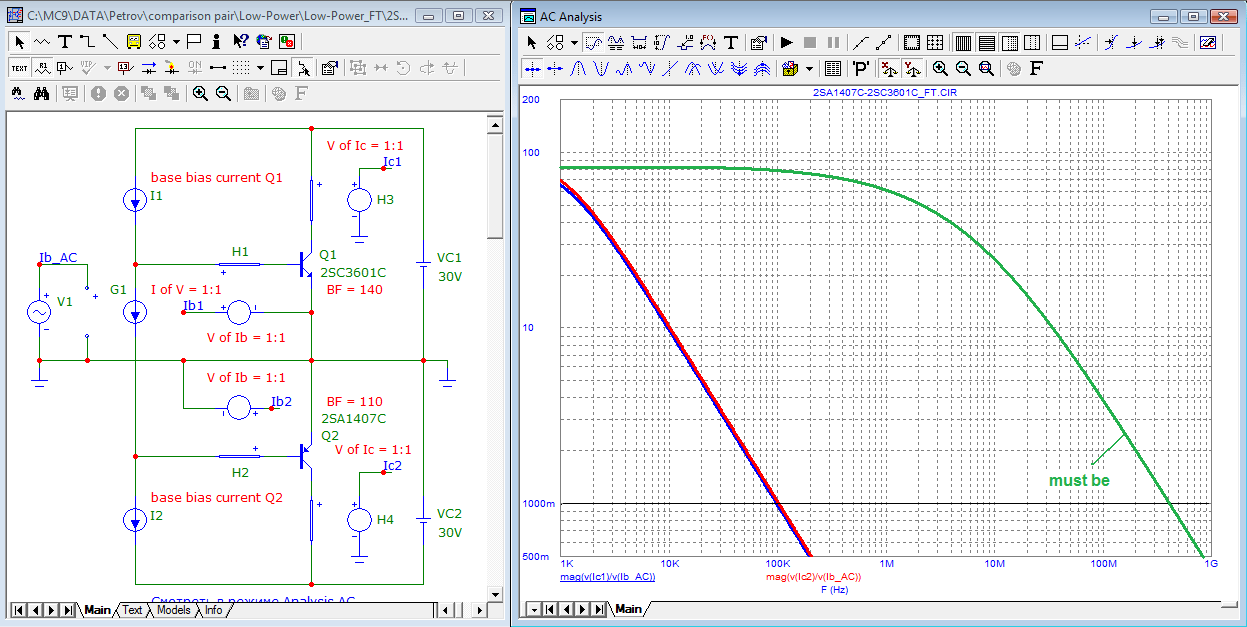Toggle branch currents display
Viewport: 1247px width, 627px height.
point(148,68)
